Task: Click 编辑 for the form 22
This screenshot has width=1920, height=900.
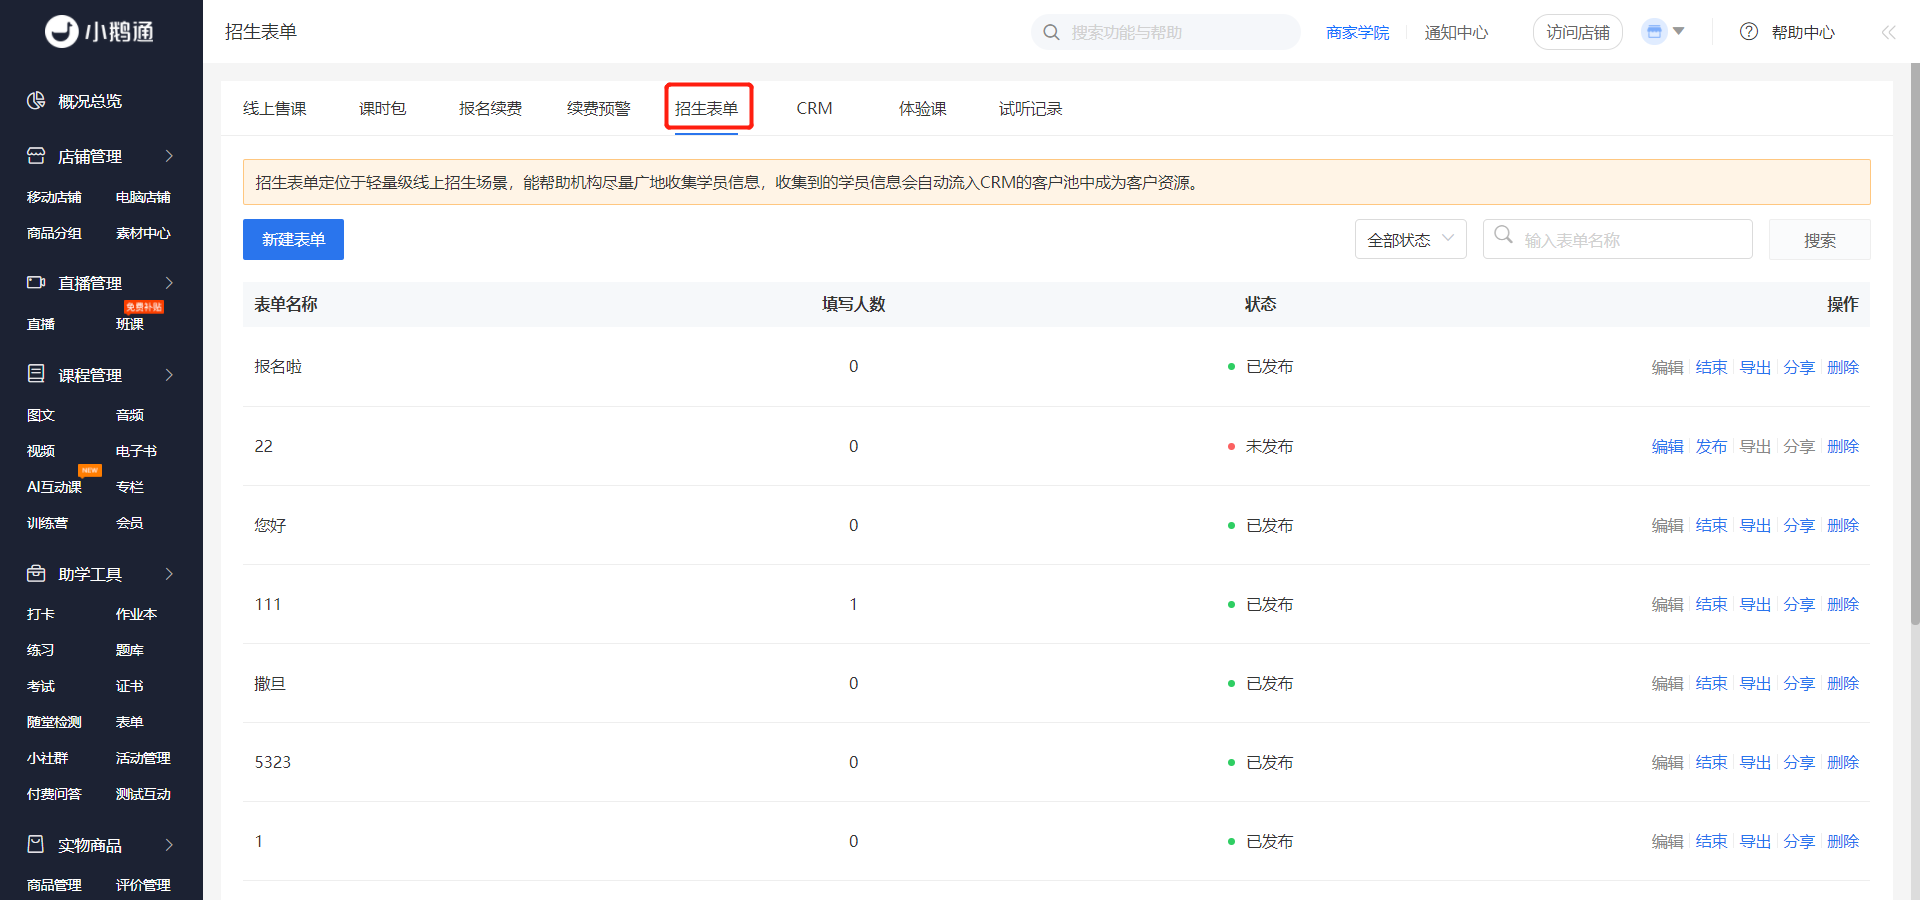Action: pos(1667,446)
